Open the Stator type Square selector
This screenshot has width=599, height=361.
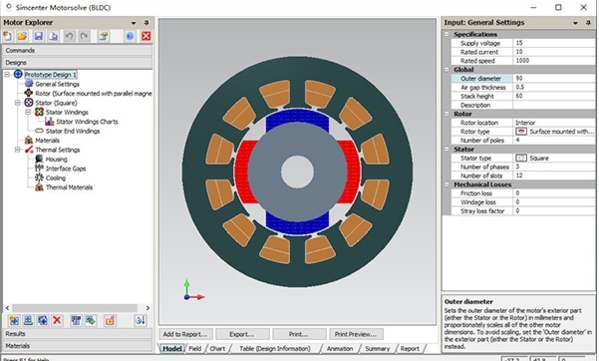tap(553, 158)
